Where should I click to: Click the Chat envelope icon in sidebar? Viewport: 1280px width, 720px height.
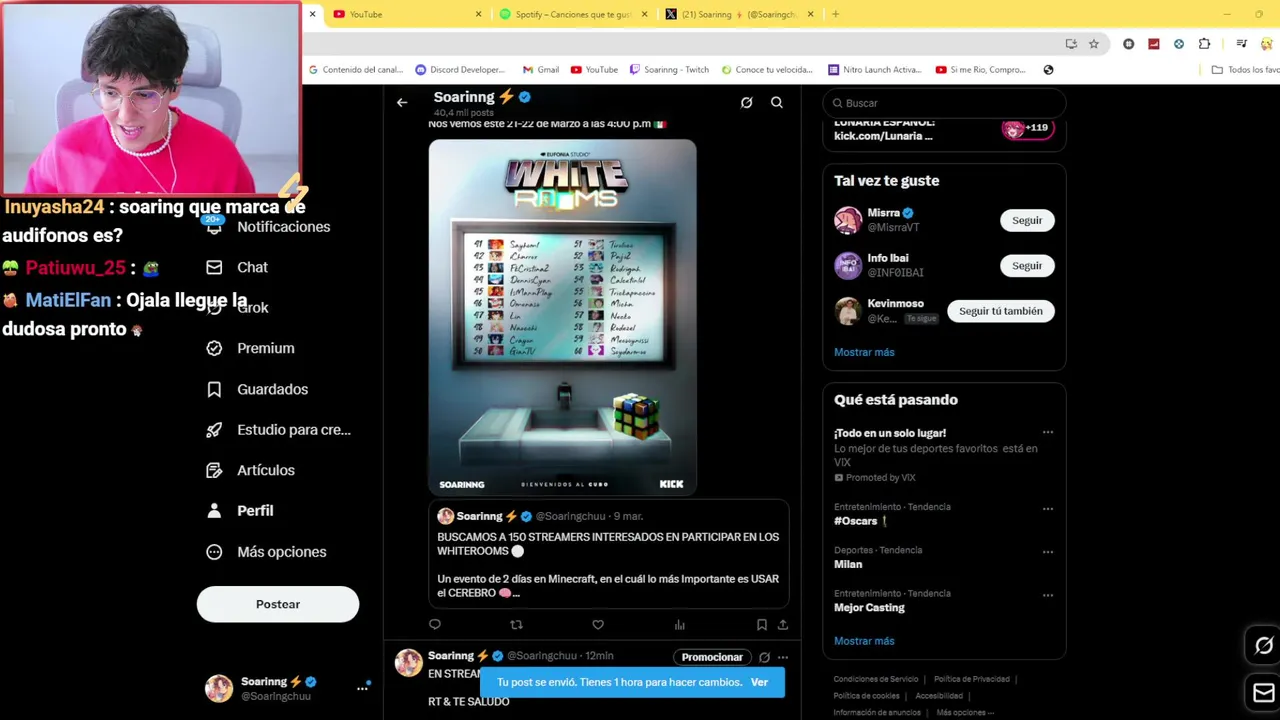214,267
